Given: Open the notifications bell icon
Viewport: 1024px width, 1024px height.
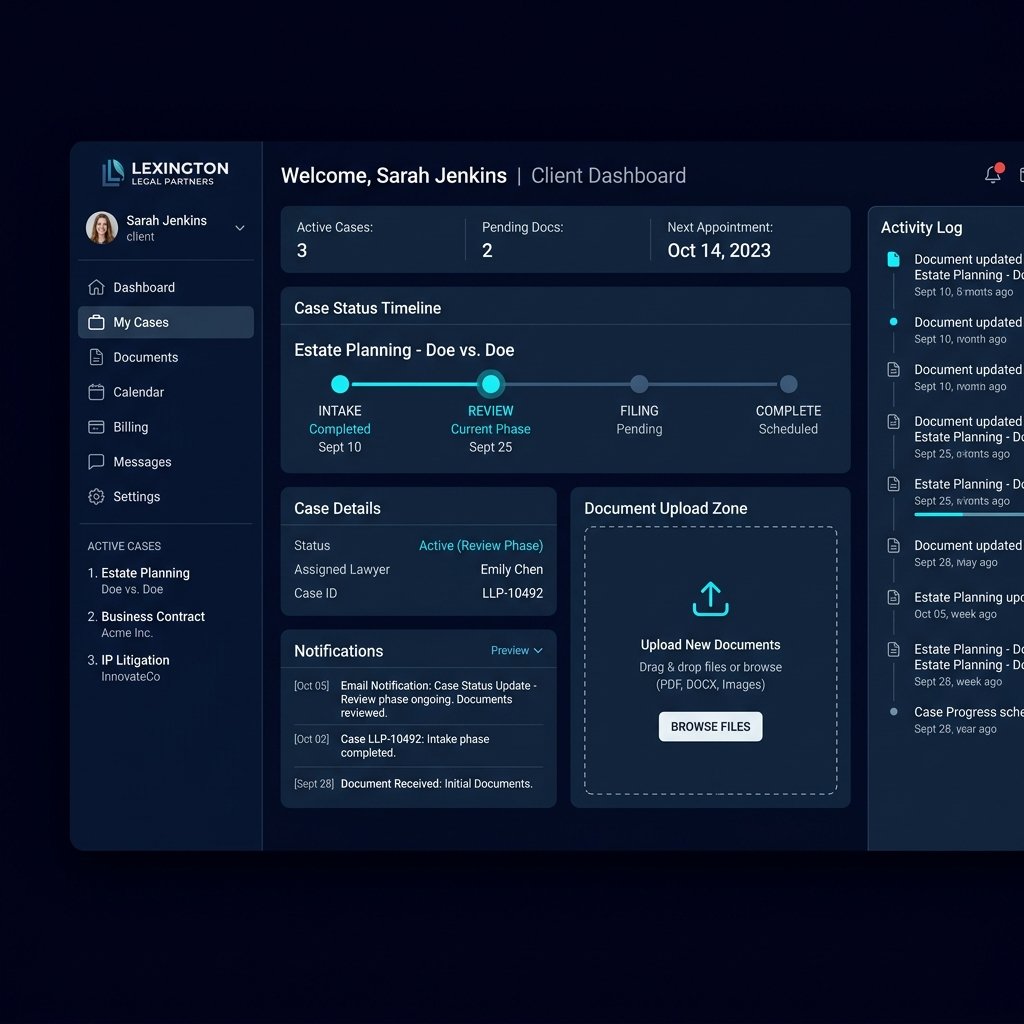Looking at the screenshot, I should 993,174.
